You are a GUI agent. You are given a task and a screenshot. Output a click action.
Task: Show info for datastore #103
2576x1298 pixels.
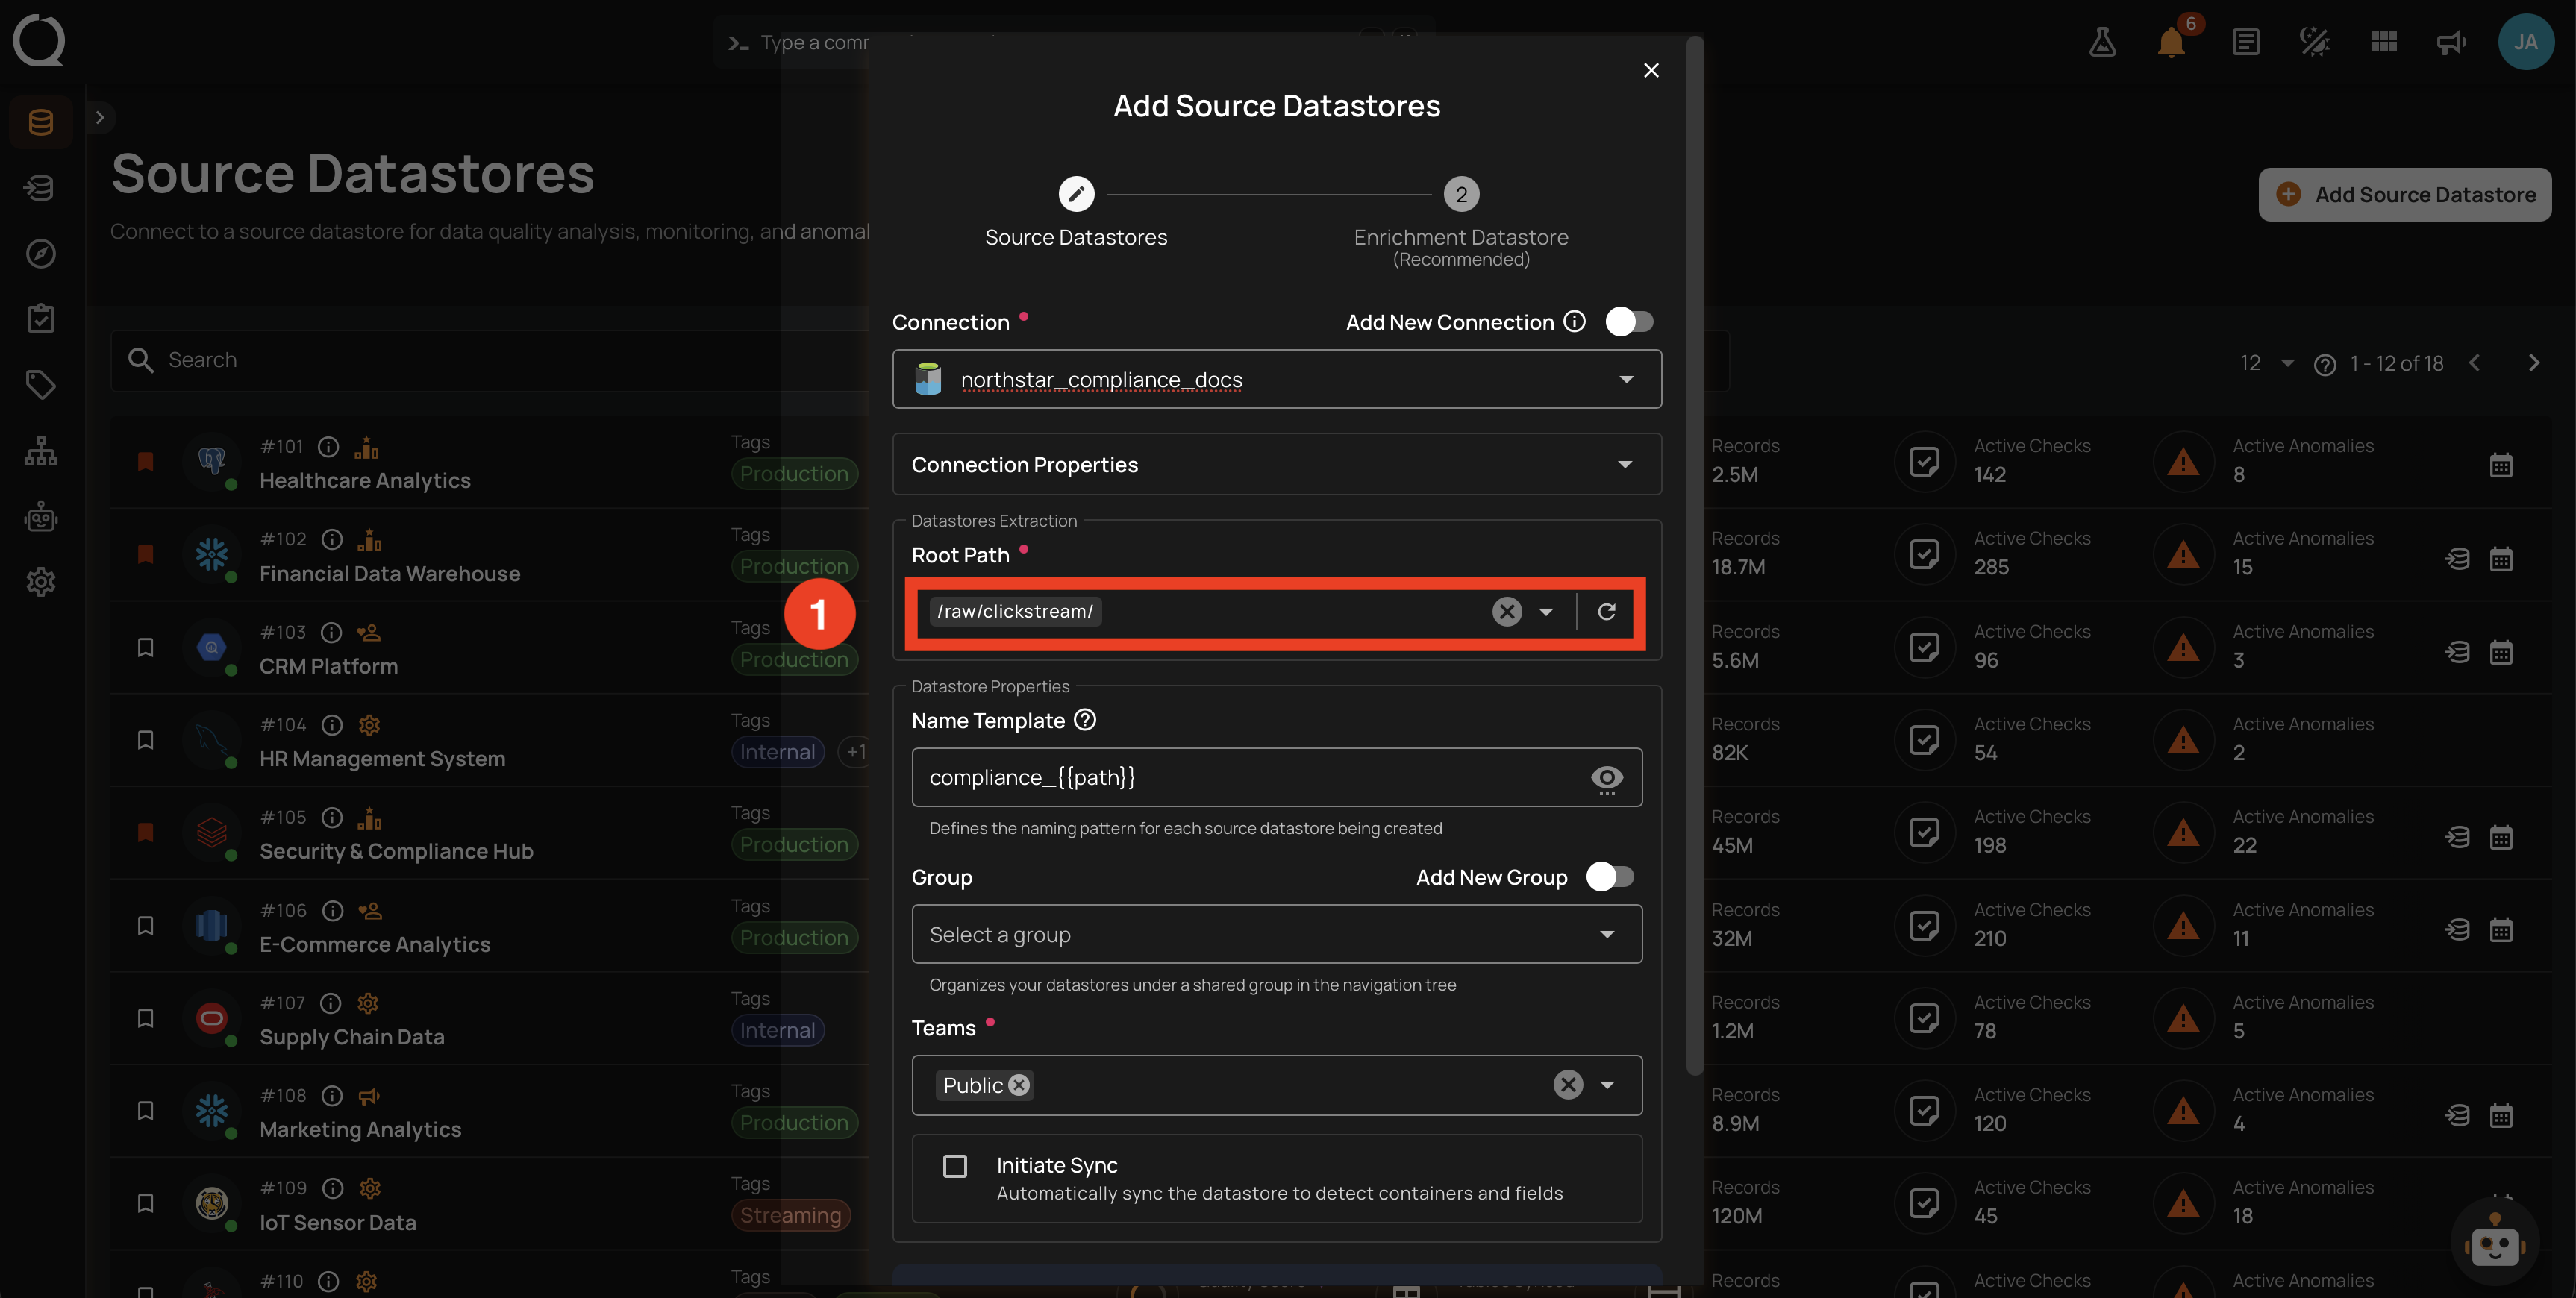click(x=332, y=632)
